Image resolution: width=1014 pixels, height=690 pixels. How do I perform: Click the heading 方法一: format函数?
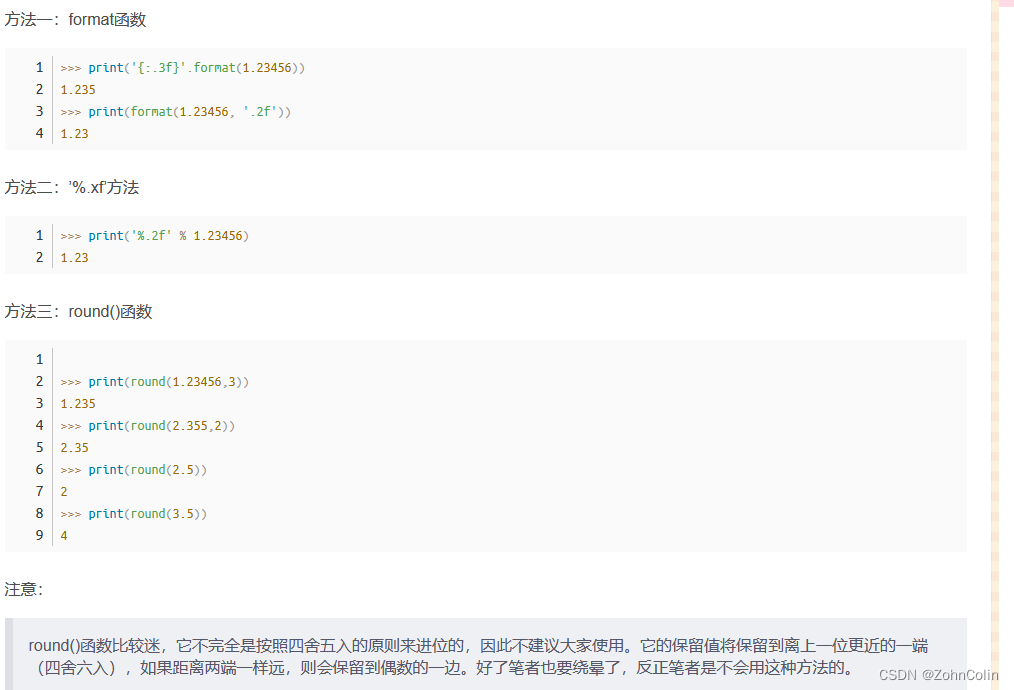tap(74, 19)
